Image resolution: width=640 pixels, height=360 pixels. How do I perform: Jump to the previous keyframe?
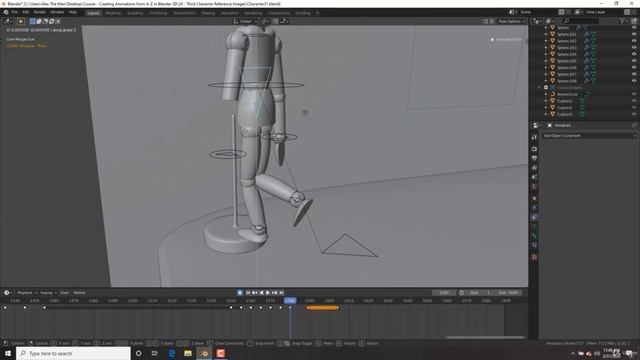pos(255,293)
